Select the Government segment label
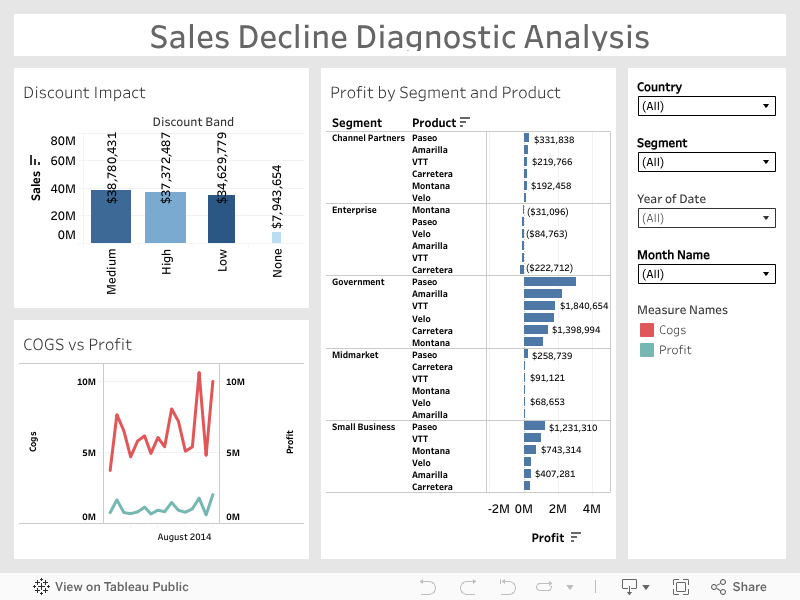The image size is (800, 600). coord(358,282)
